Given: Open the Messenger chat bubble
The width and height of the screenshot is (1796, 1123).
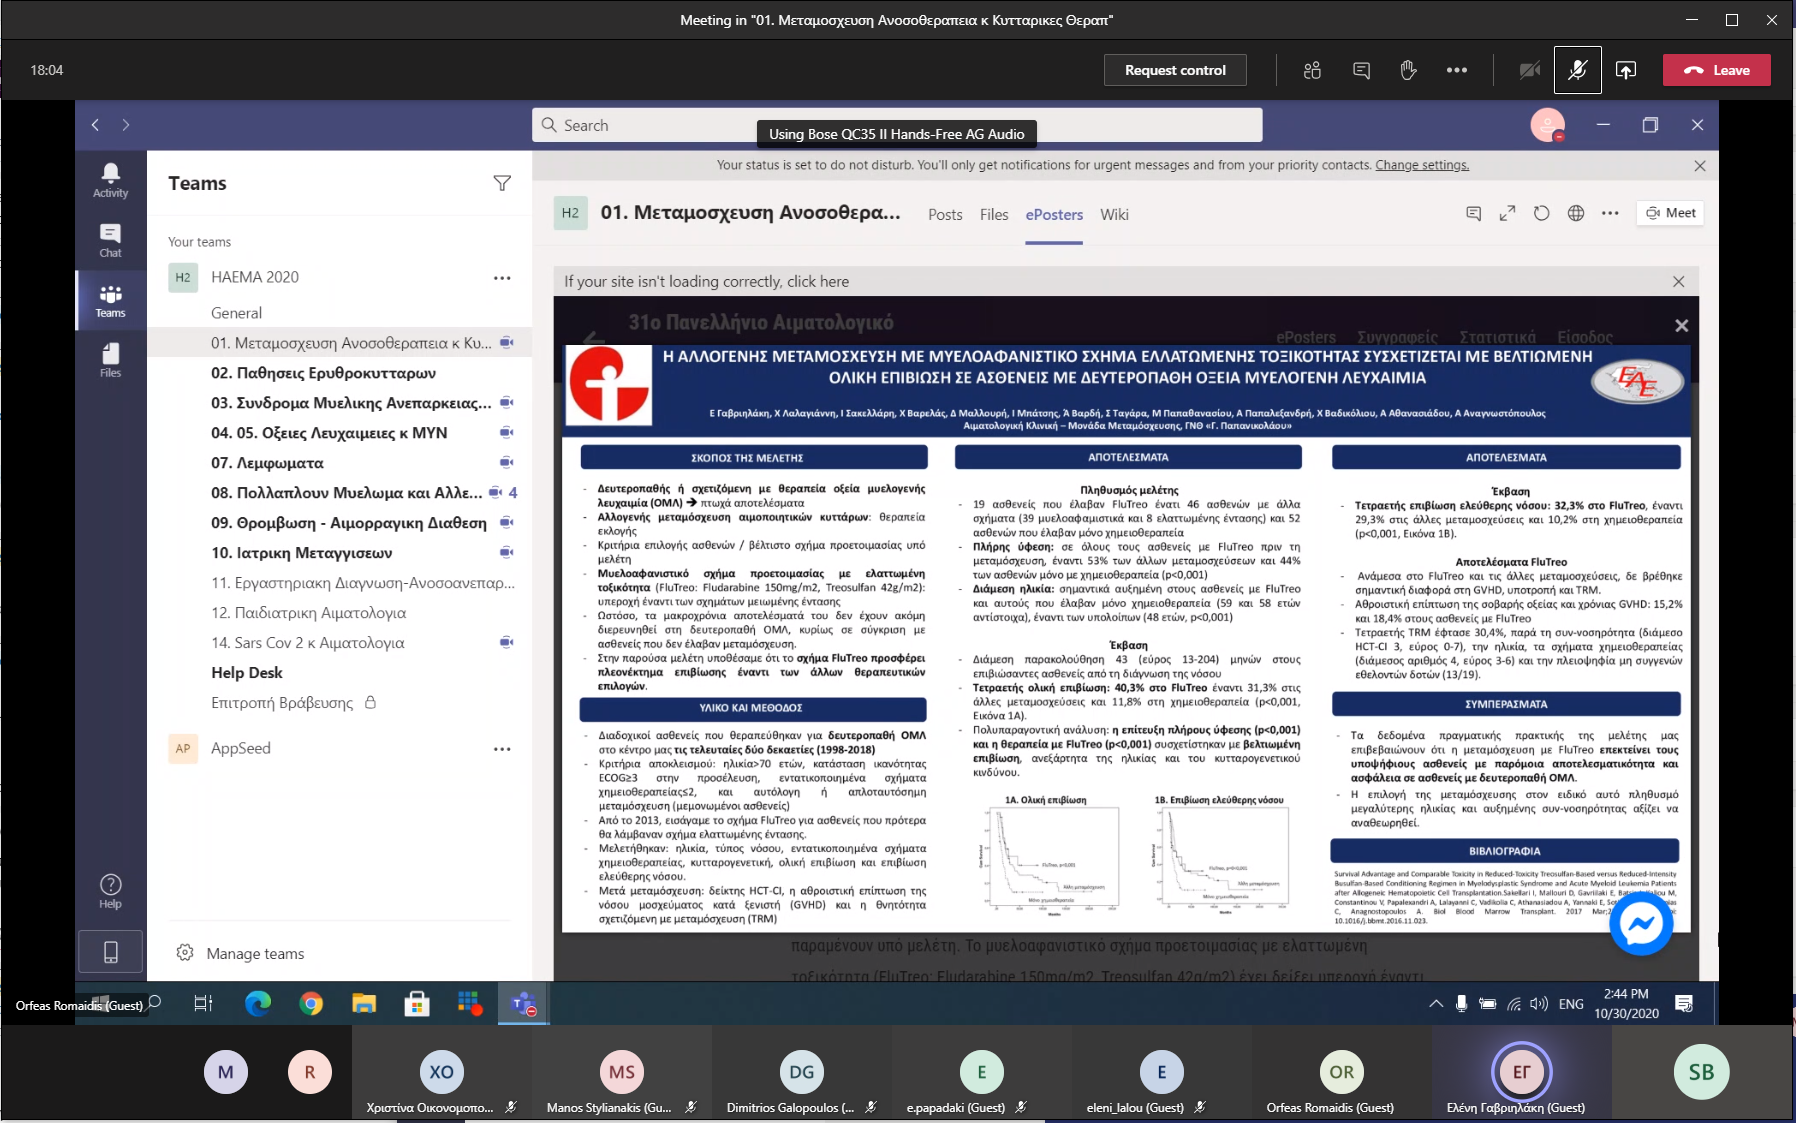Looking at the screenshot, I should click(x=1641, y=924).
